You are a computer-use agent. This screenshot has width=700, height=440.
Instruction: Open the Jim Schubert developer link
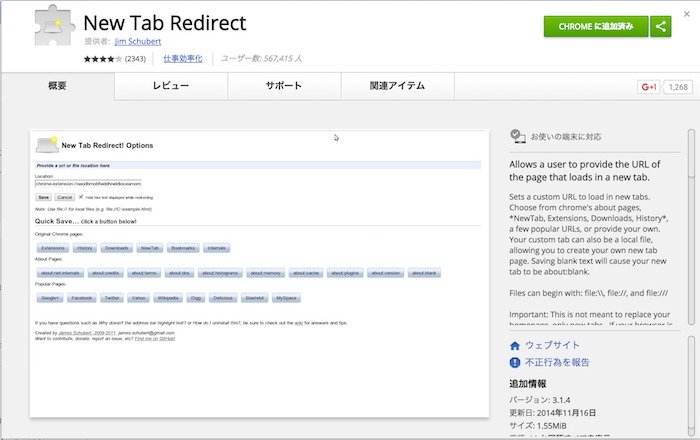pyautogui.click(x=138, y=42)
